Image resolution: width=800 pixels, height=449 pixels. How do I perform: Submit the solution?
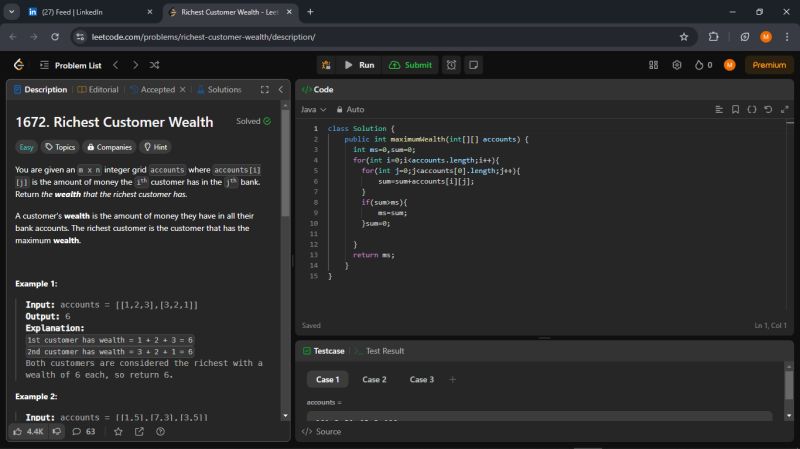[x=410, y=65]
